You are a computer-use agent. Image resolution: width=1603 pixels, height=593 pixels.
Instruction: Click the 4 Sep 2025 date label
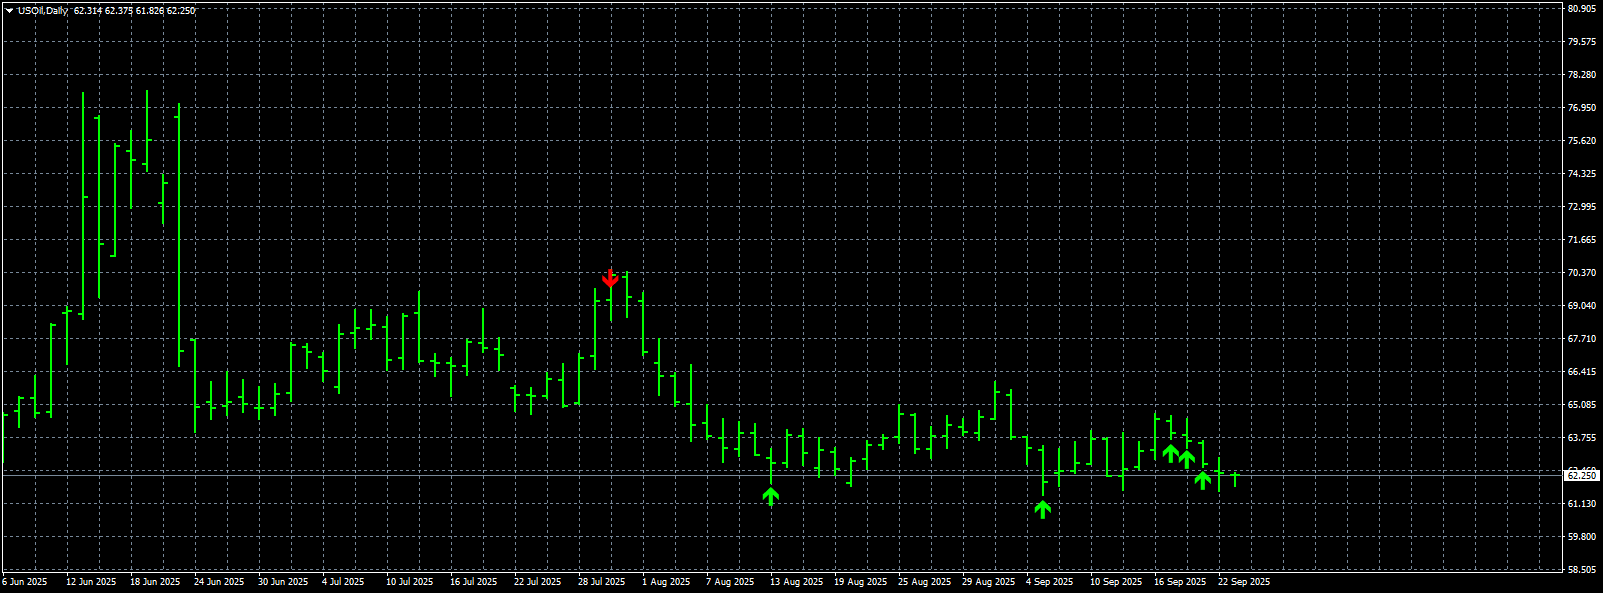[x=1050, y=581]
